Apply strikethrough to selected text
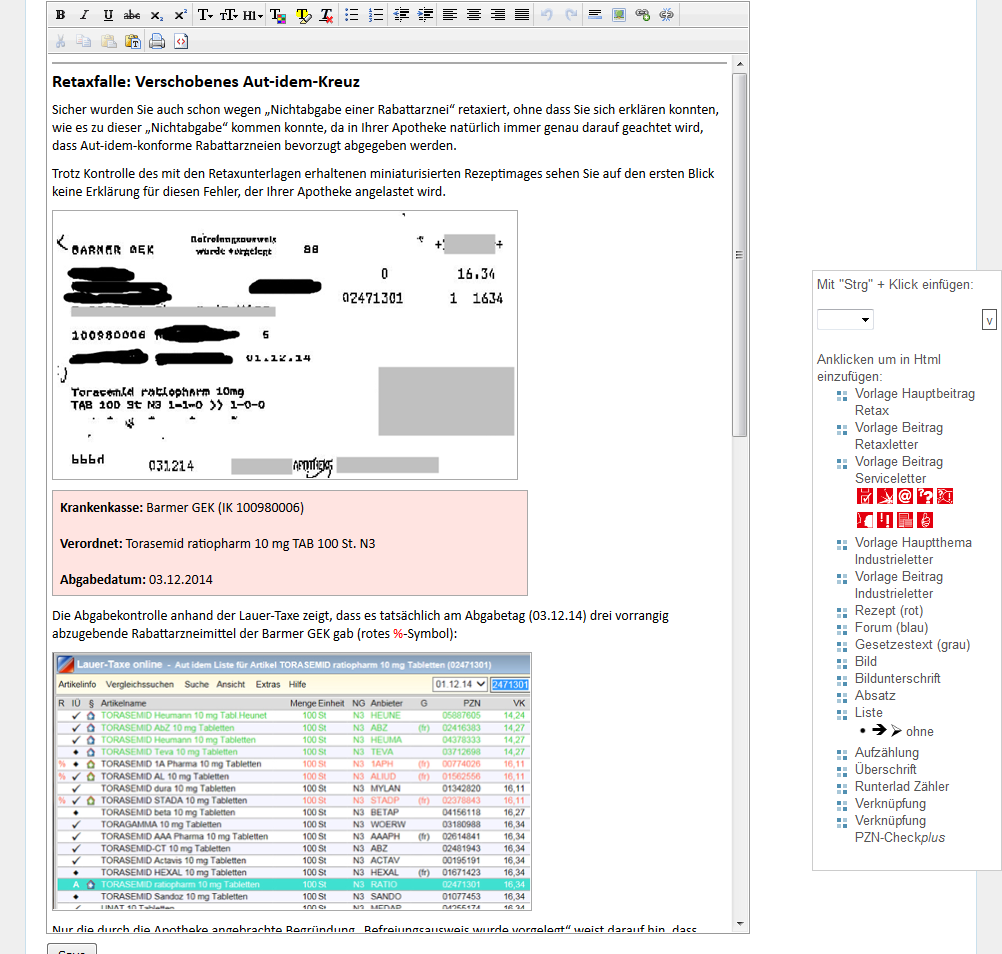 131,15
